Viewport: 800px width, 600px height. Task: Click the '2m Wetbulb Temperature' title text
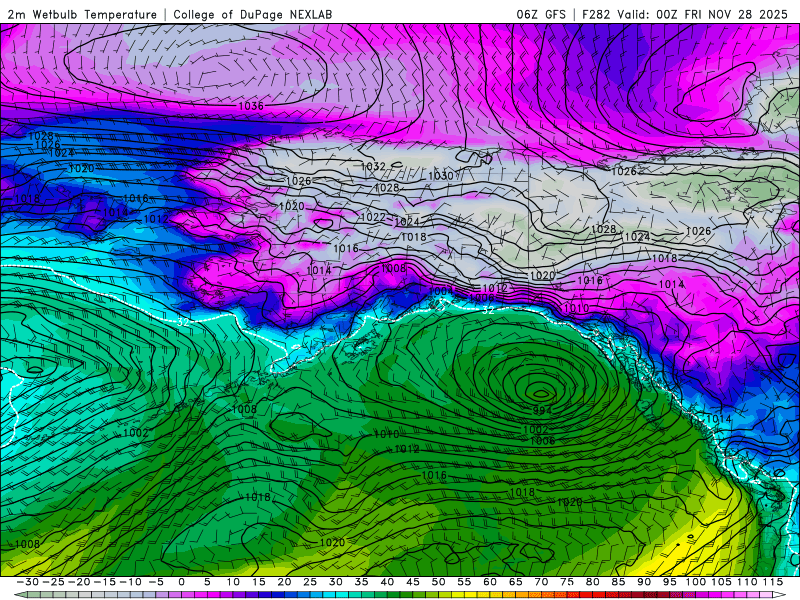click(82, 15)
